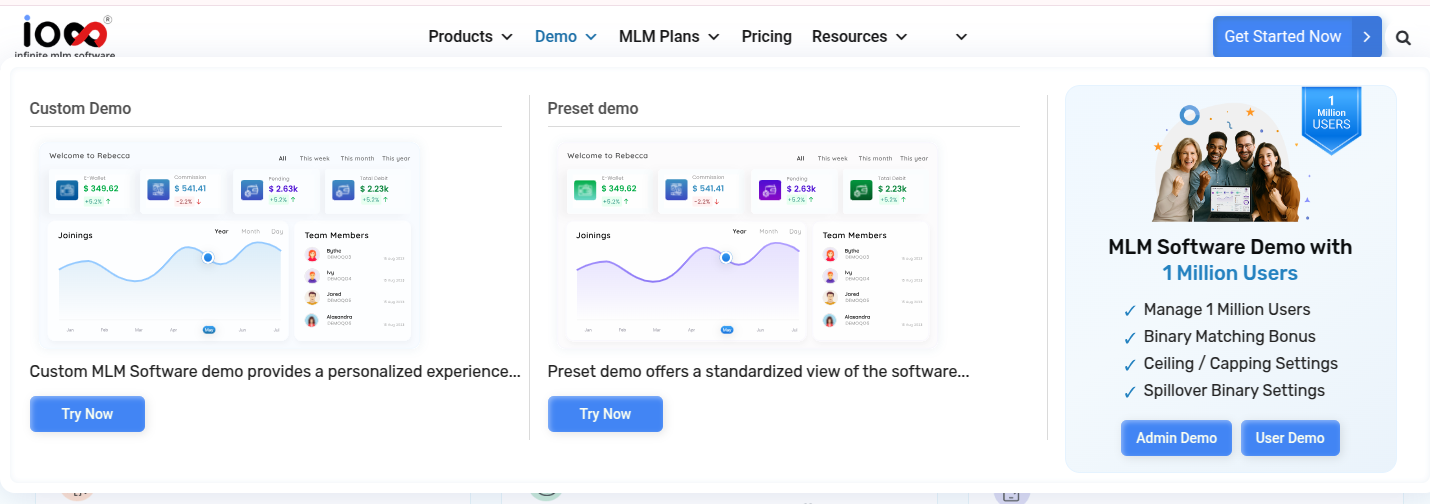
Task: Click Try Now under Custom Demo
Action: click(x=87, y=414)
